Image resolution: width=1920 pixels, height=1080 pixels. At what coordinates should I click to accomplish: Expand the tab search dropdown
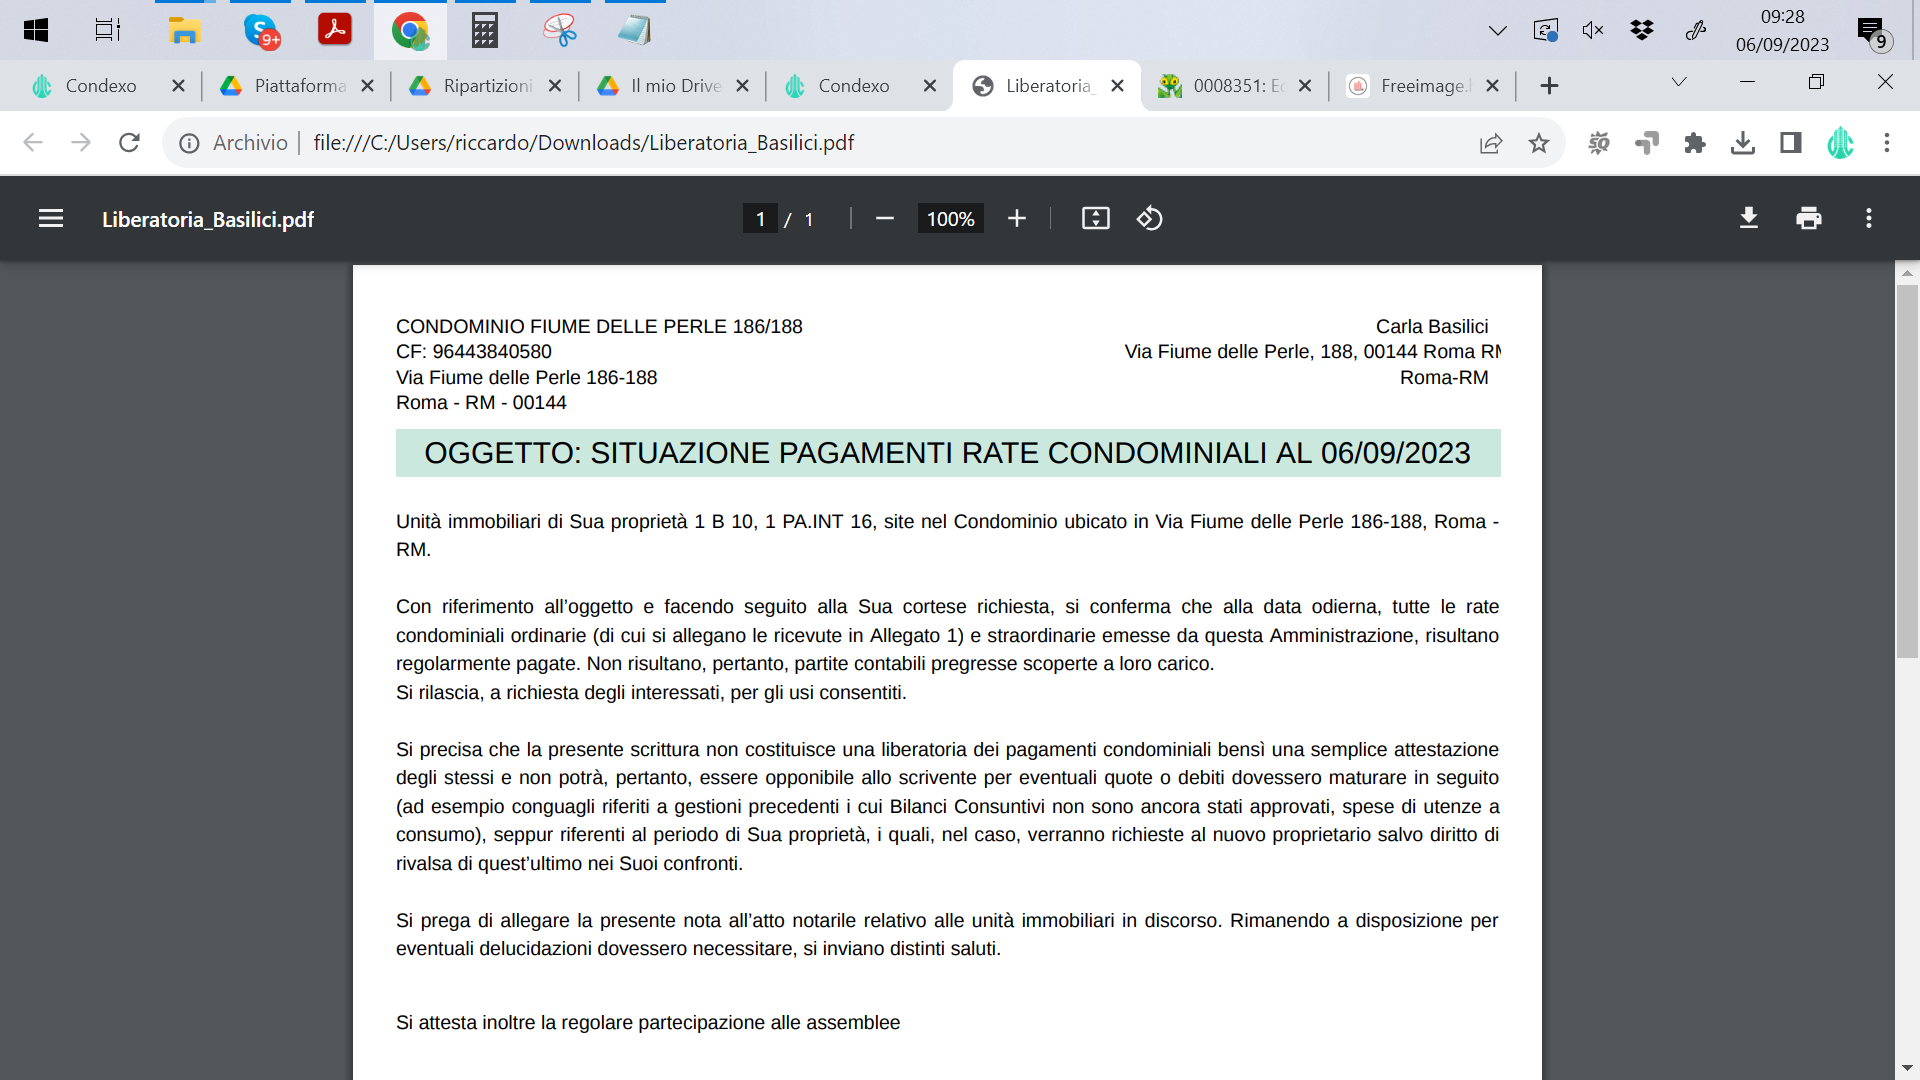click(x=1679, y=82)
